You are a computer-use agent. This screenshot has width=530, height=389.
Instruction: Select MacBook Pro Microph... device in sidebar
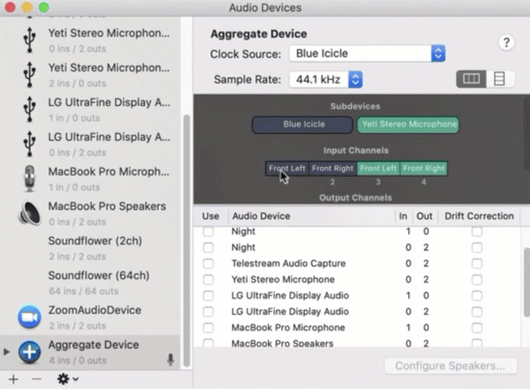click(91, 179)
